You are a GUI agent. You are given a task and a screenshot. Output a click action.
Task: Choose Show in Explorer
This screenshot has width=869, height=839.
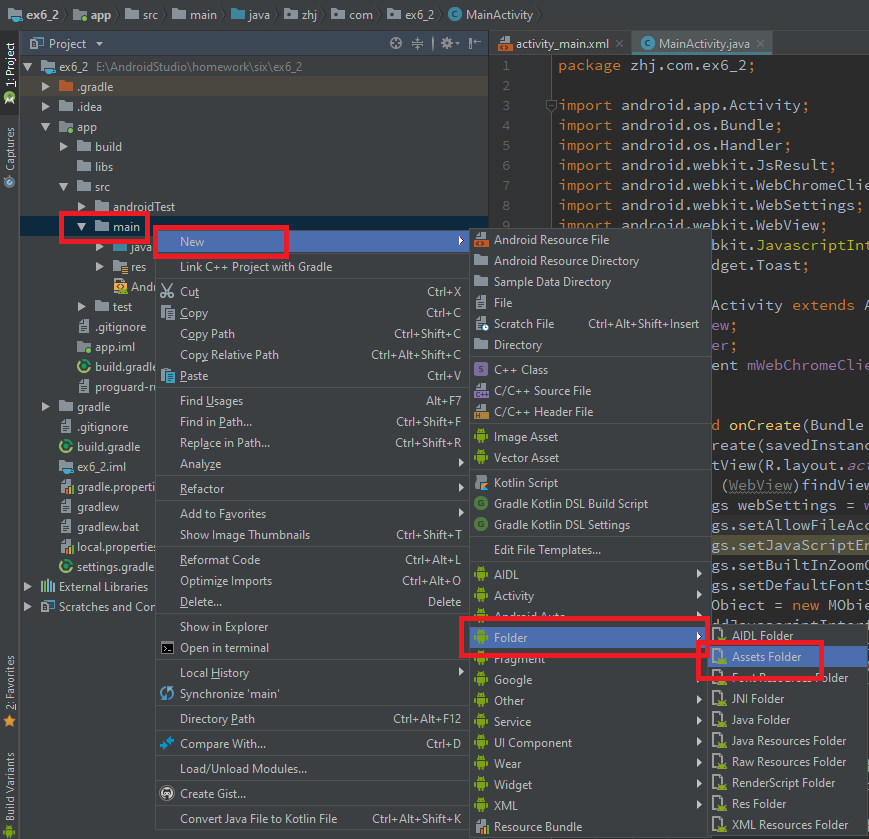pyautogui.click(x=313, y=627)
